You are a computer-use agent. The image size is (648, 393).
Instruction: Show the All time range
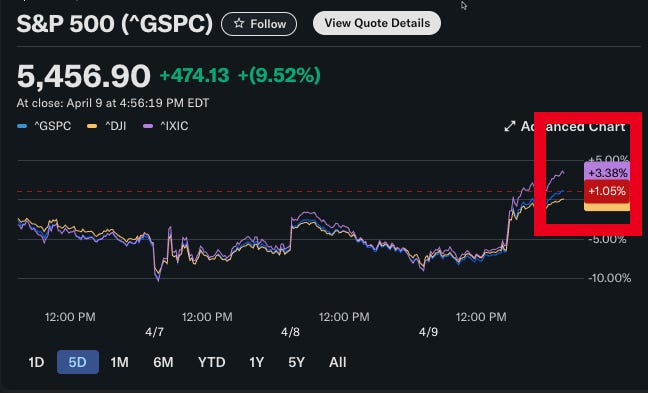point(338,362)
